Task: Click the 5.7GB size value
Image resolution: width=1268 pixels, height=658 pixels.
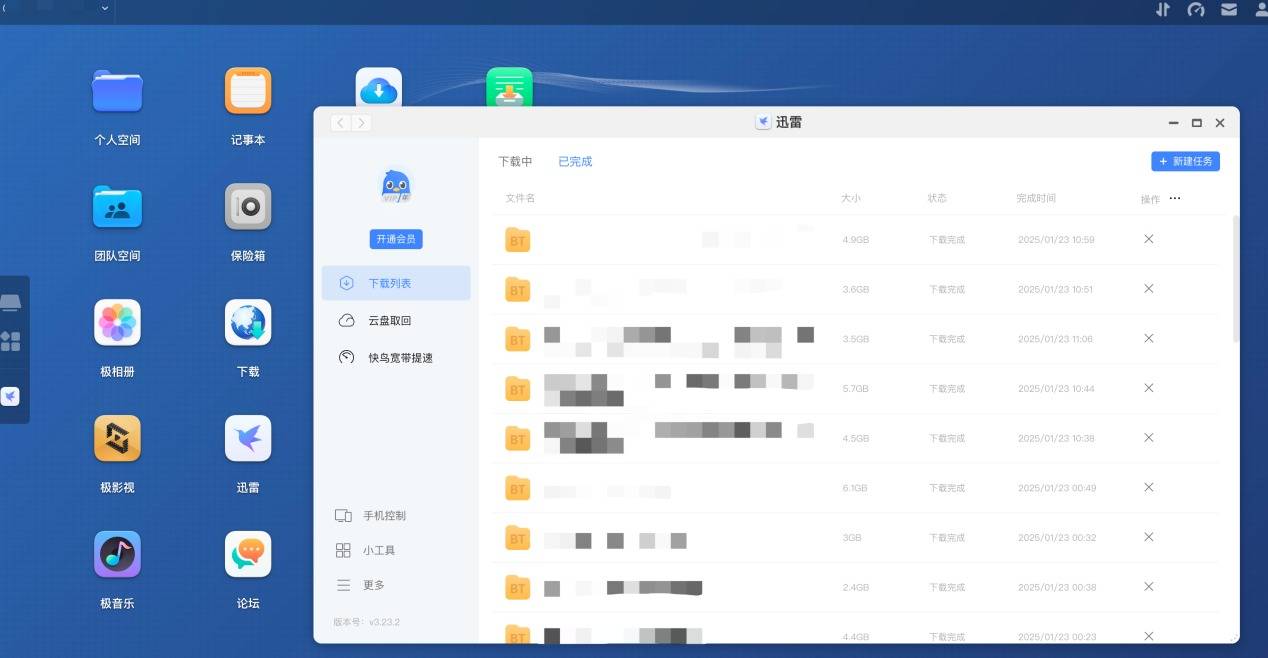Action: coord(856,388)
